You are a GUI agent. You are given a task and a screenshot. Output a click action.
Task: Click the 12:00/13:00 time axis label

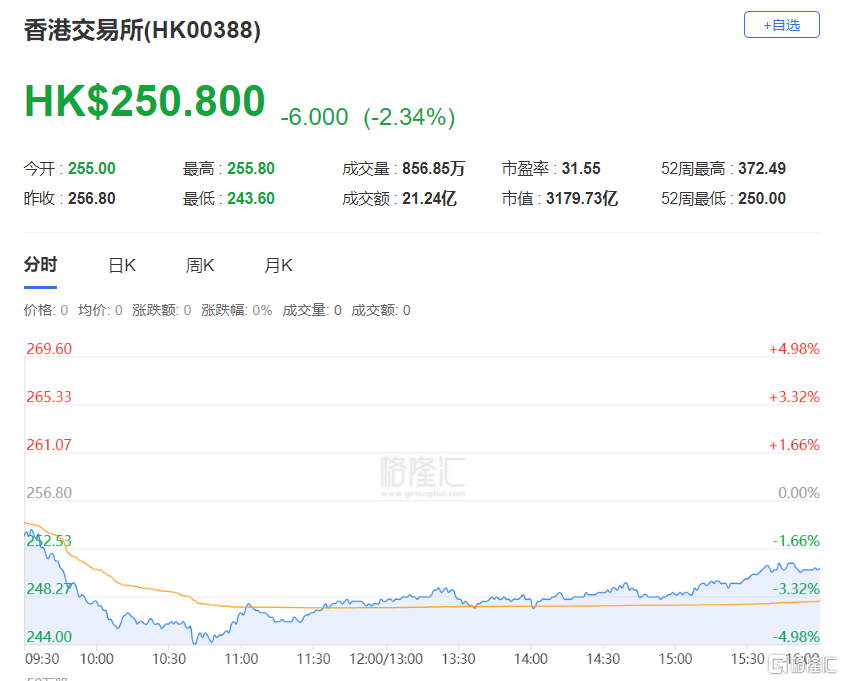386,658
